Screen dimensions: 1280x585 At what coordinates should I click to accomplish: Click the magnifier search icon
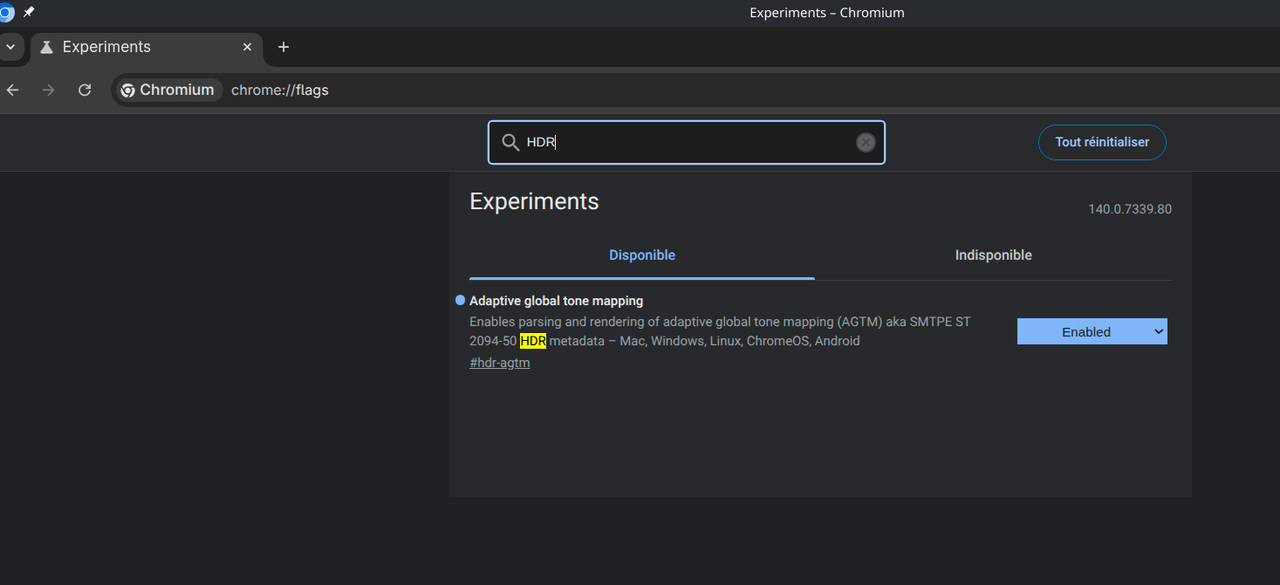(510, 142)
